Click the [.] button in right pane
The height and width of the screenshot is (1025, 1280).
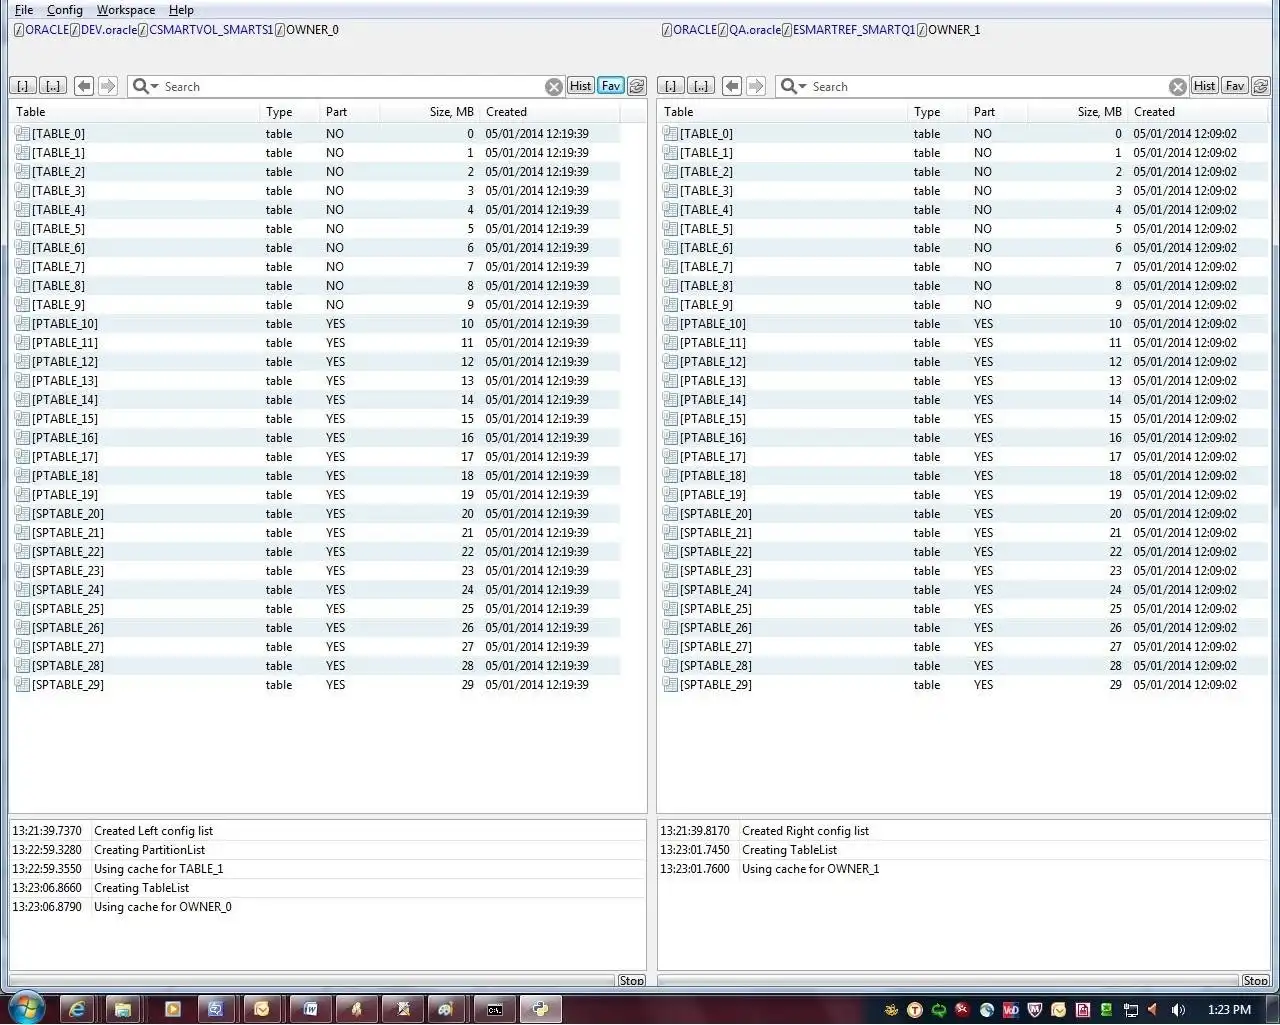671,86
